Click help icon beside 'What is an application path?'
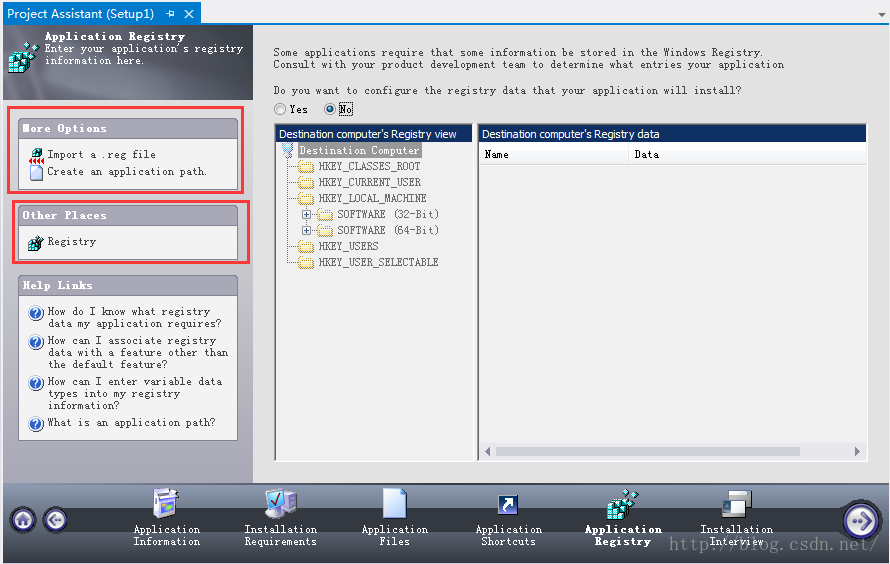This screenshot has height=564, width=890. pyautogui.click(x=36, y=424)
